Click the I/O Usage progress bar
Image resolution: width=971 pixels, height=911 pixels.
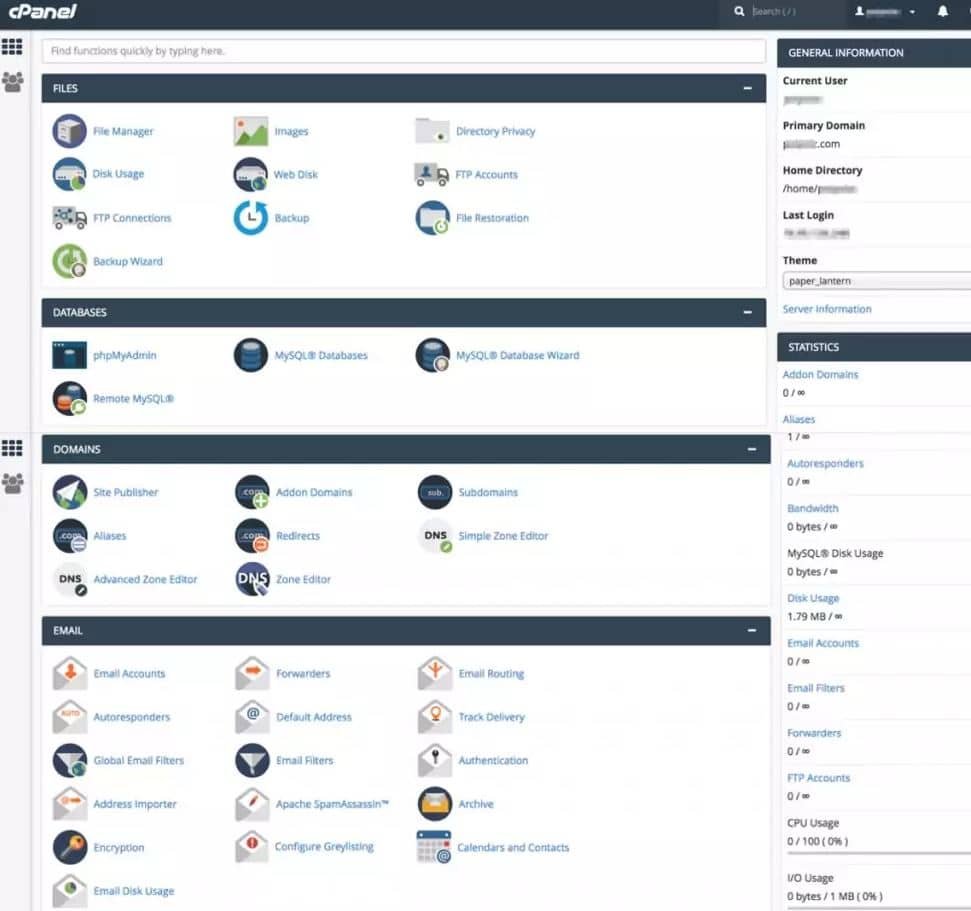click(879, 908)
